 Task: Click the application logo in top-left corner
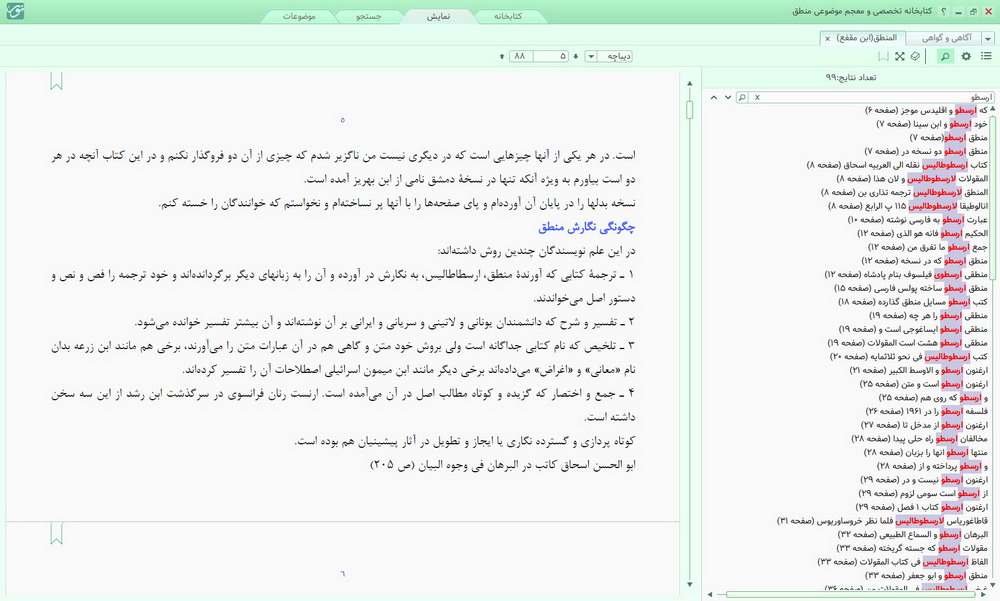pos(15,11)
